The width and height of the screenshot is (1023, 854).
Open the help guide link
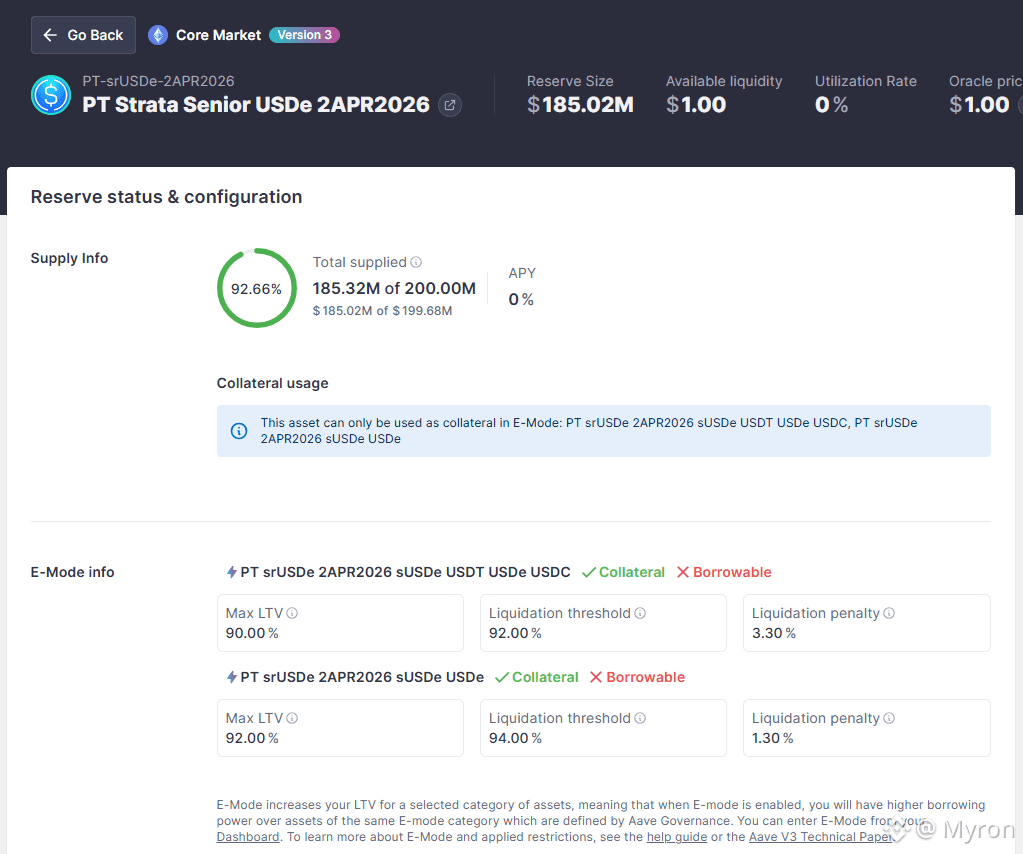[677, 837]
